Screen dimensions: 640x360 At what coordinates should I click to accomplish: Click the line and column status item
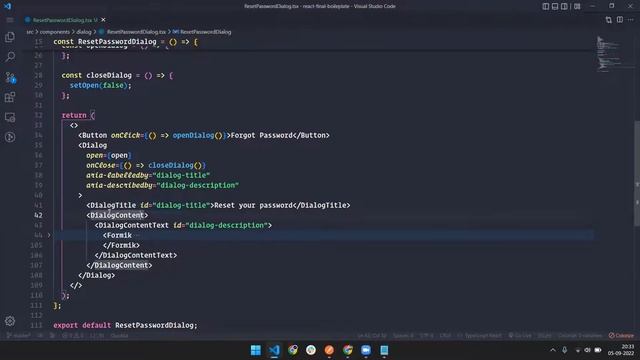(x=372, y=336)
